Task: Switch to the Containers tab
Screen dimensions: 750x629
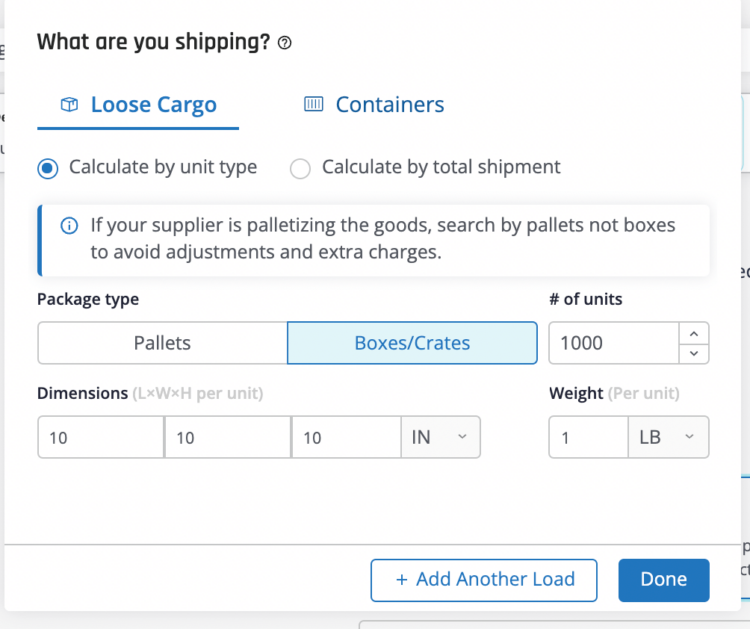Action: pyautogui.click(x=374, y=105)
